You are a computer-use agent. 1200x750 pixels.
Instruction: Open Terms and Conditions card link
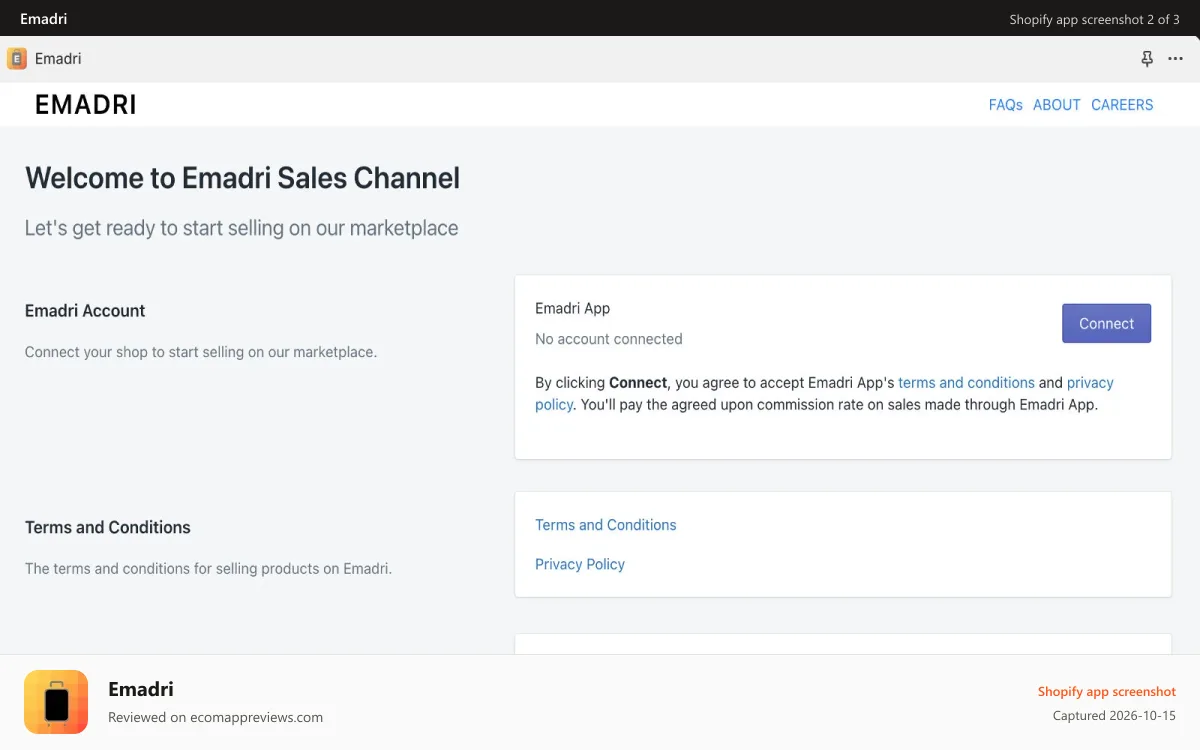click(606, 525)
